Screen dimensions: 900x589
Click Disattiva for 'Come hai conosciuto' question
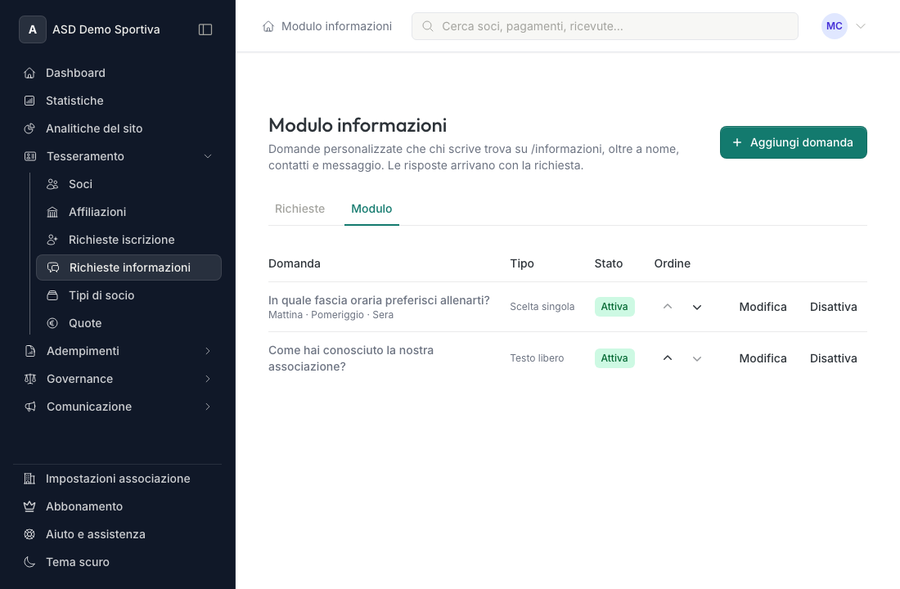(833, 358)
